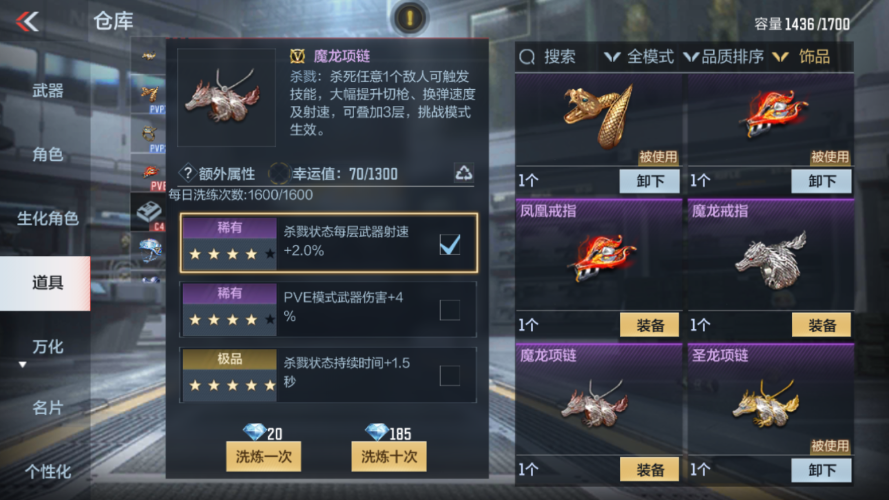Screen dimensions: 889x500
Task: Click the 洗炼十次 button
Action: pyautogui.click(x=389, y=456)
